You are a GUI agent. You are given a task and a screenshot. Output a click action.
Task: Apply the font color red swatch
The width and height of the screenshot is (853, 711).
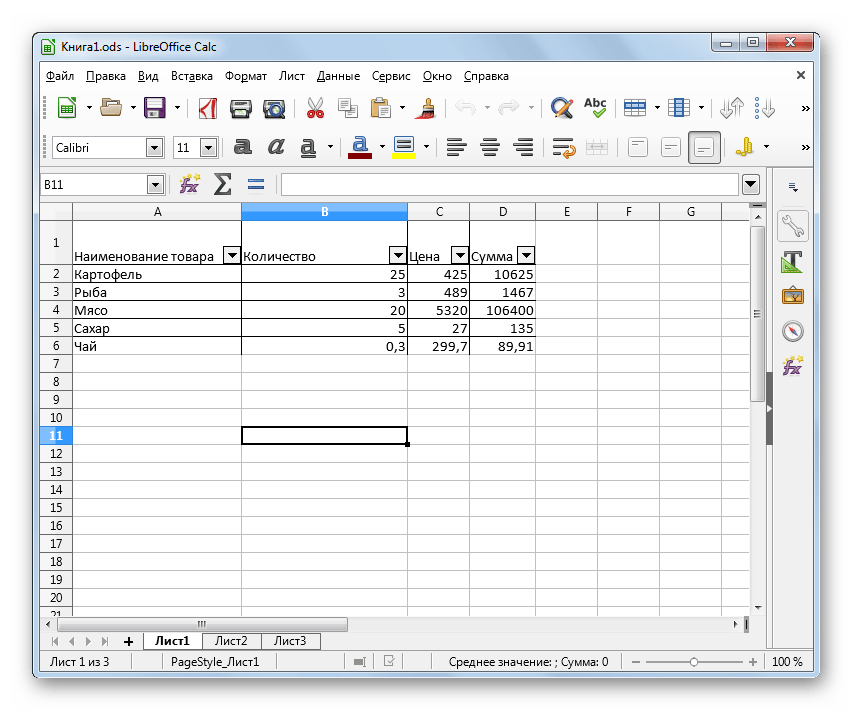pyautogui.click(x=360, y=147)
